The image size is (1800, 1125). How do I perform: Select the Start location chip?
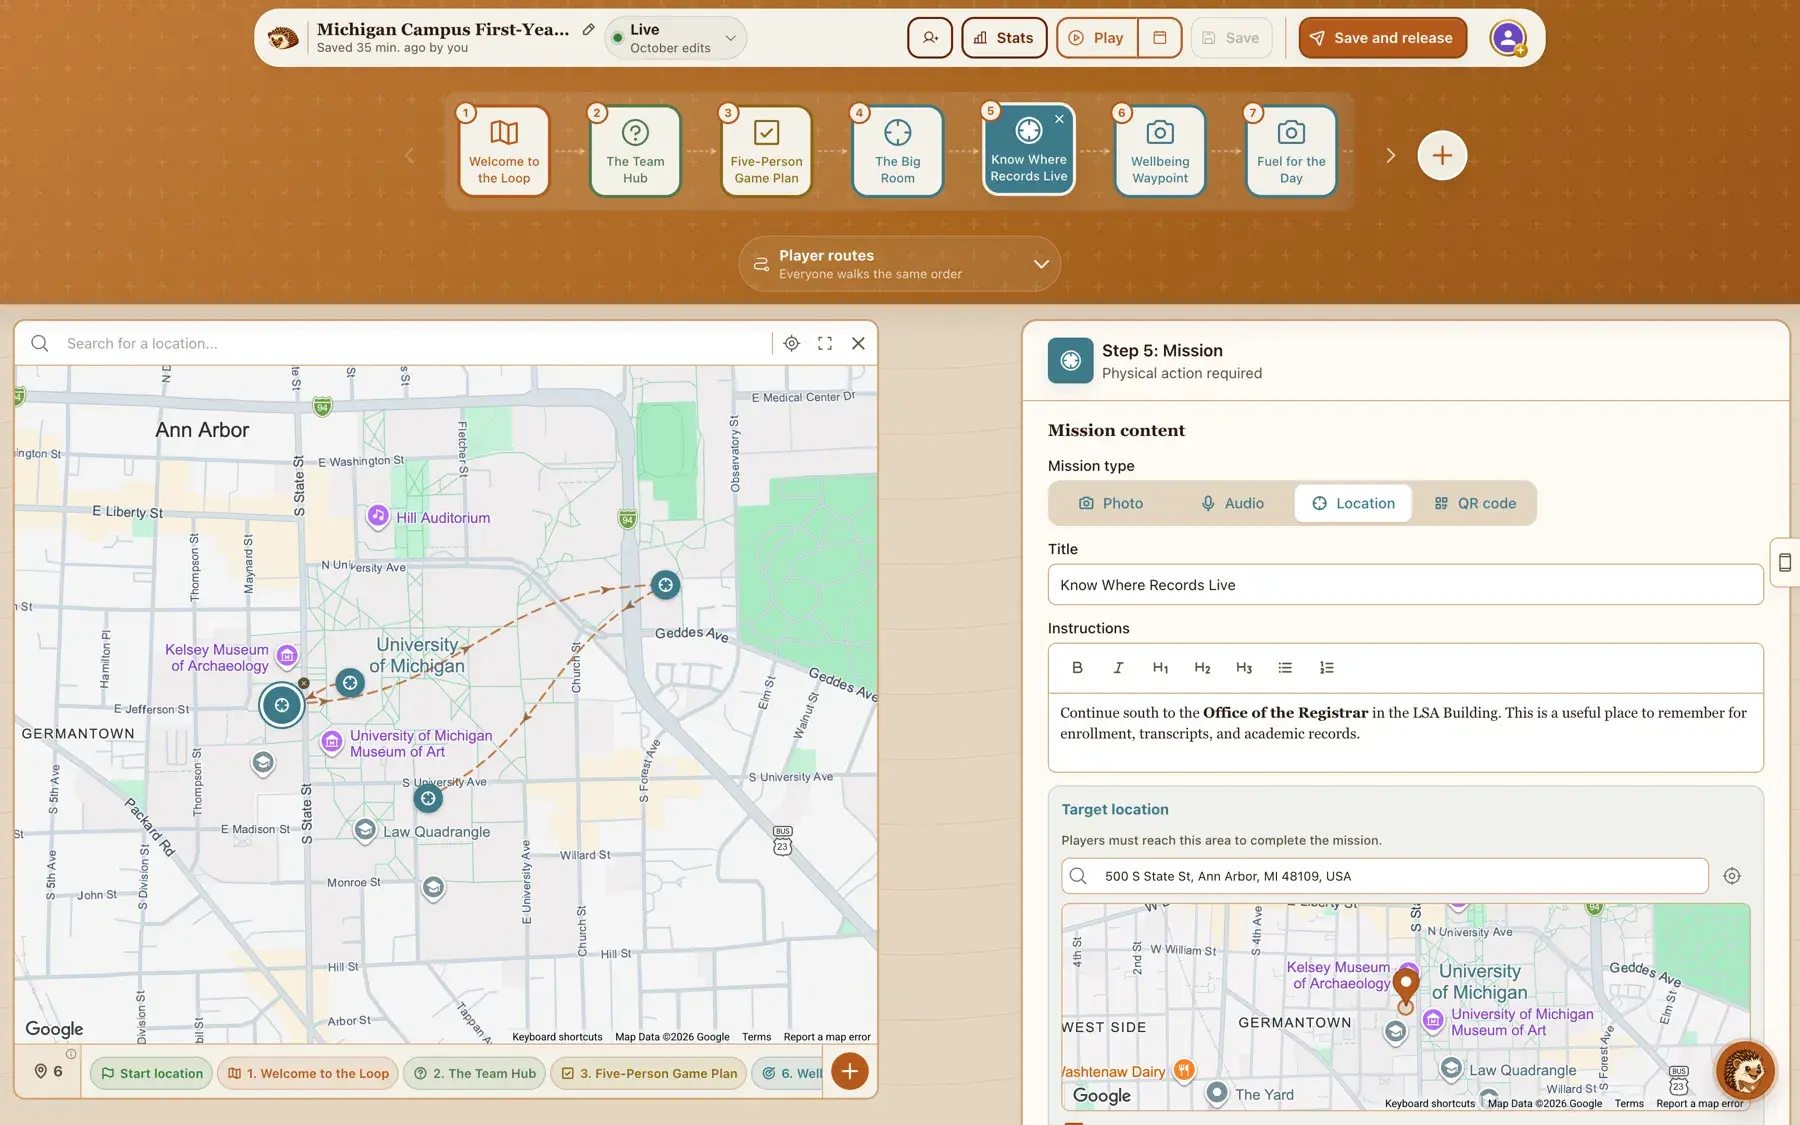point(151,1073)
